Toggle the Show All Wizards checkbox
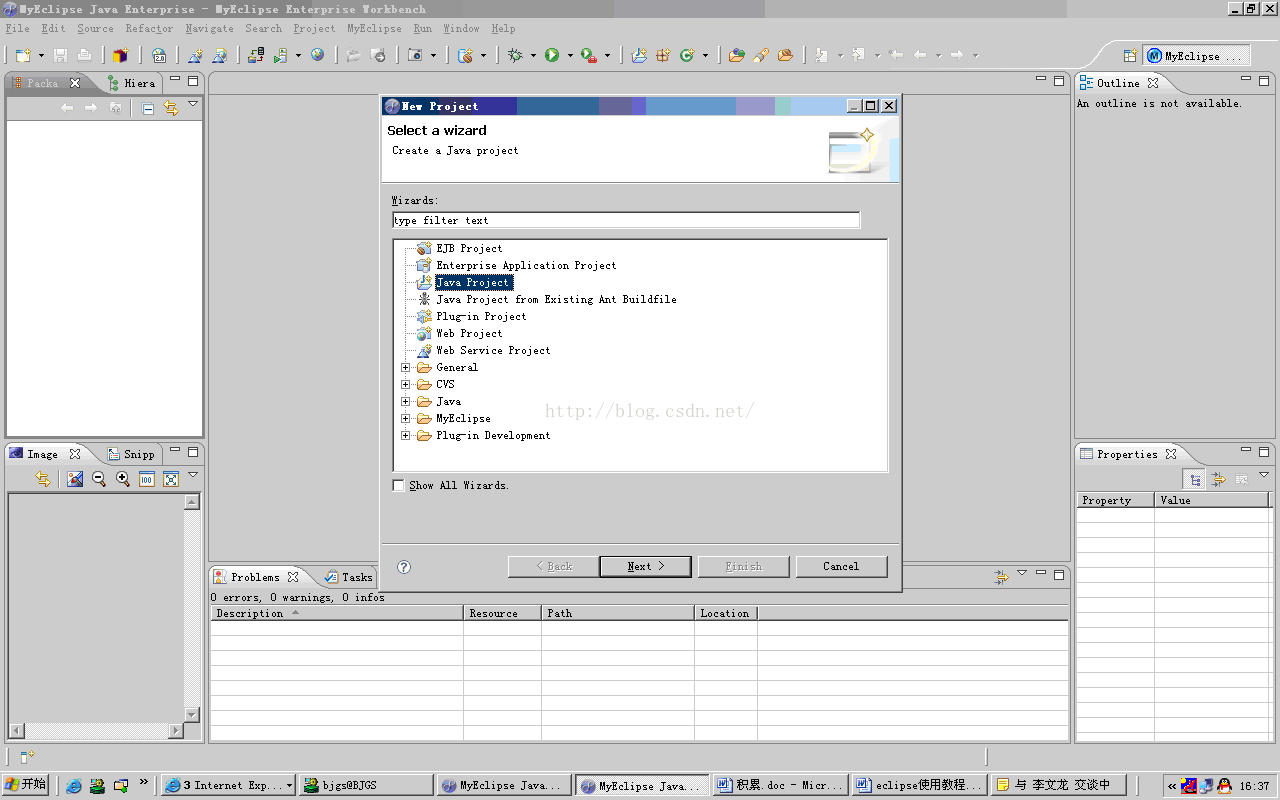1280x800 pixels. 399,485
